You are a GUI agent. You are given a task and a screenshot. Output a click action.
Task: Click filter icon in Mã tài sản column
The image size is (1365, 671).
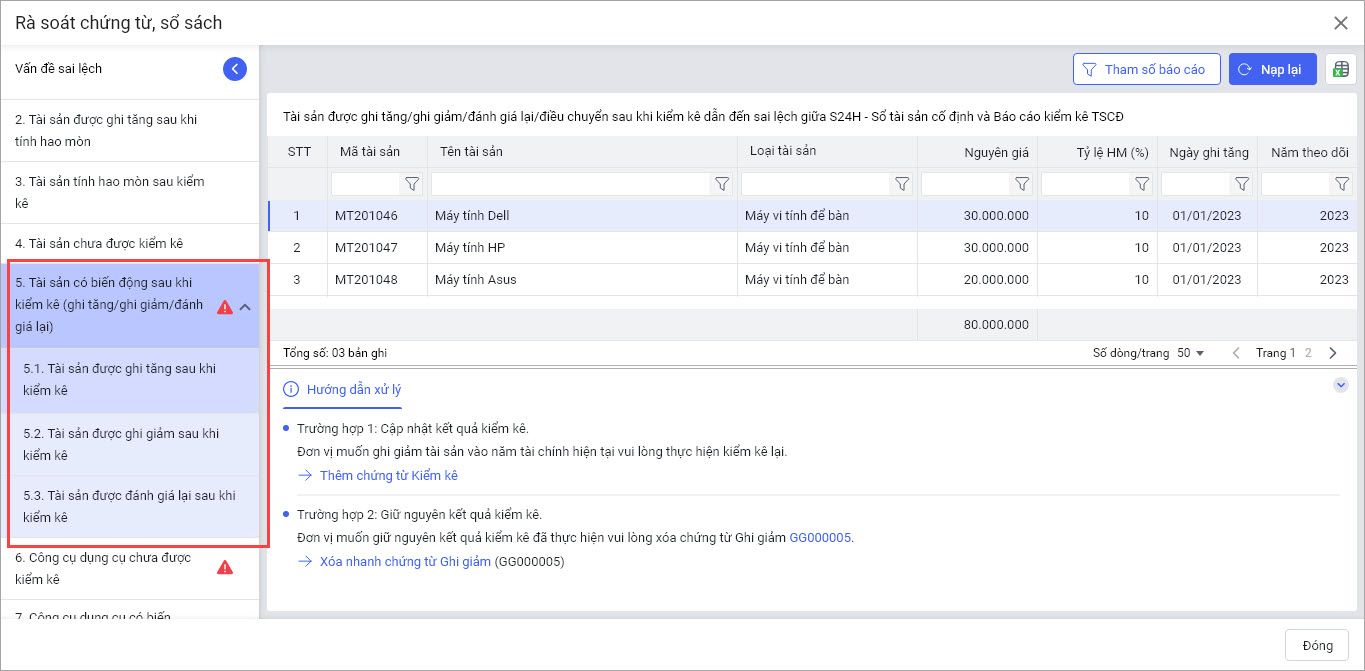[412, 184]
